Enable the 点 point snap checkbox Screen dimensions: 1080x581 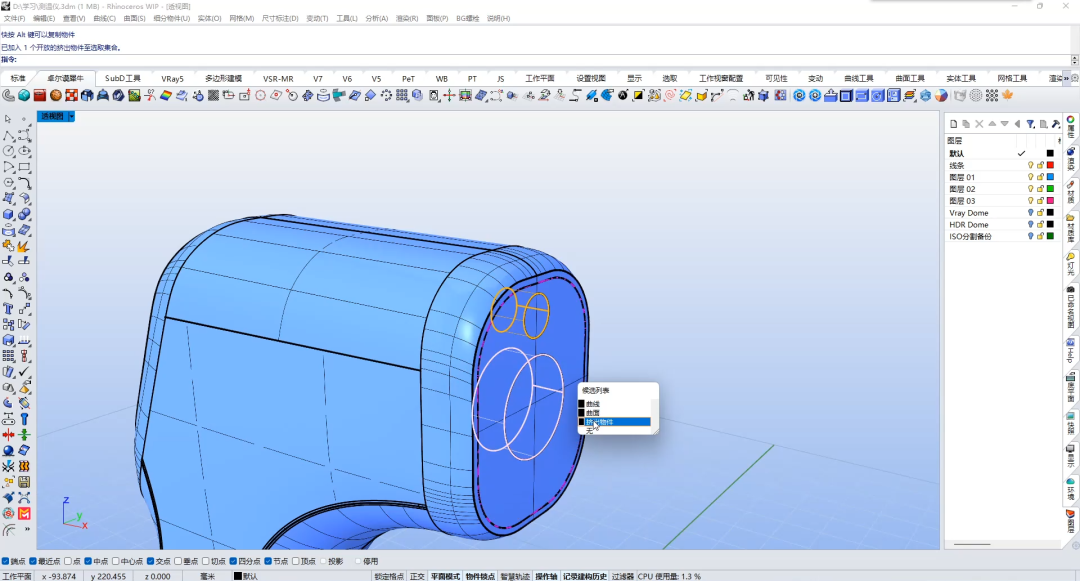(x=68, y=562)
